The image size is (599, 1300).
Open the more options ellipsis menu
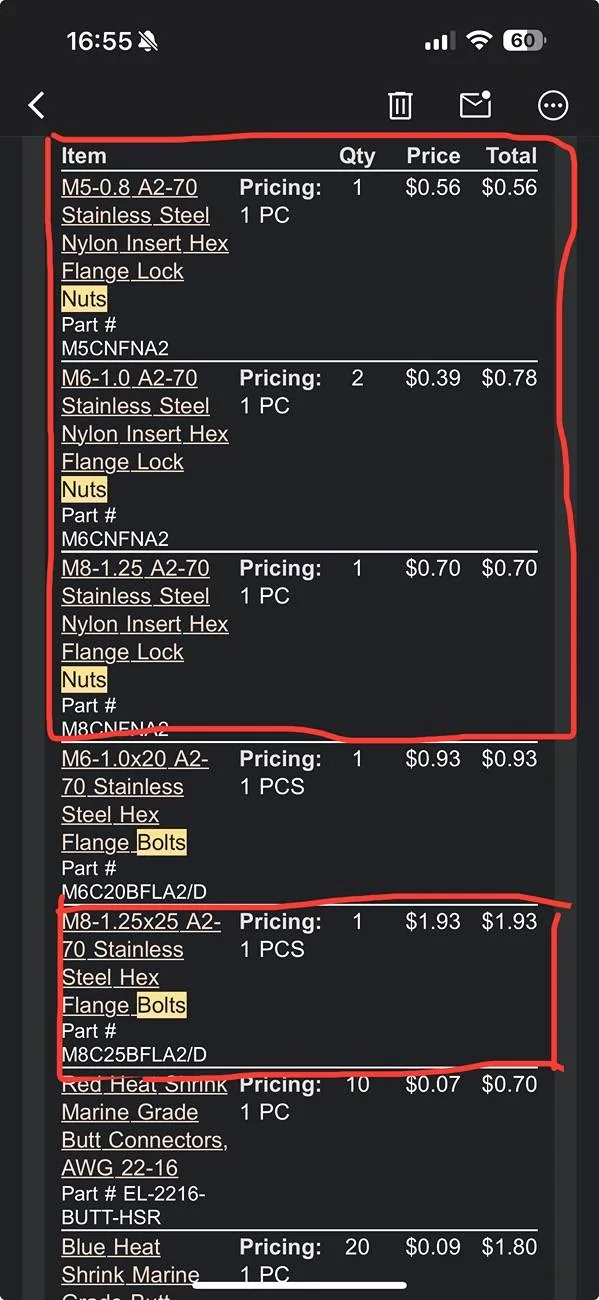click(553, 105)
